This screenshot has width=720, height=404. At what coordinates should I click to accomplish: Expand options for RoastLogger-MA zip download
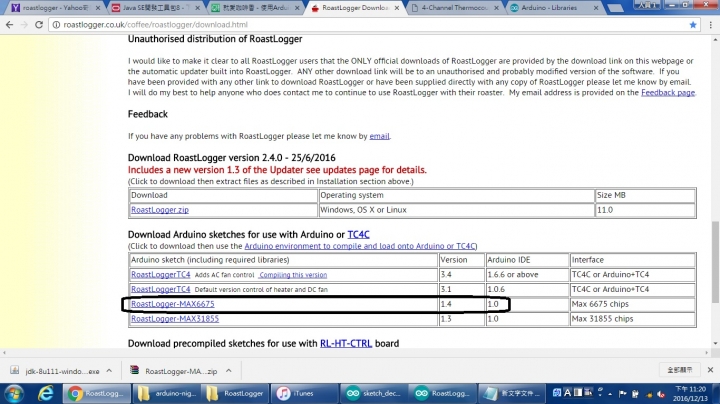pos(229,371)
